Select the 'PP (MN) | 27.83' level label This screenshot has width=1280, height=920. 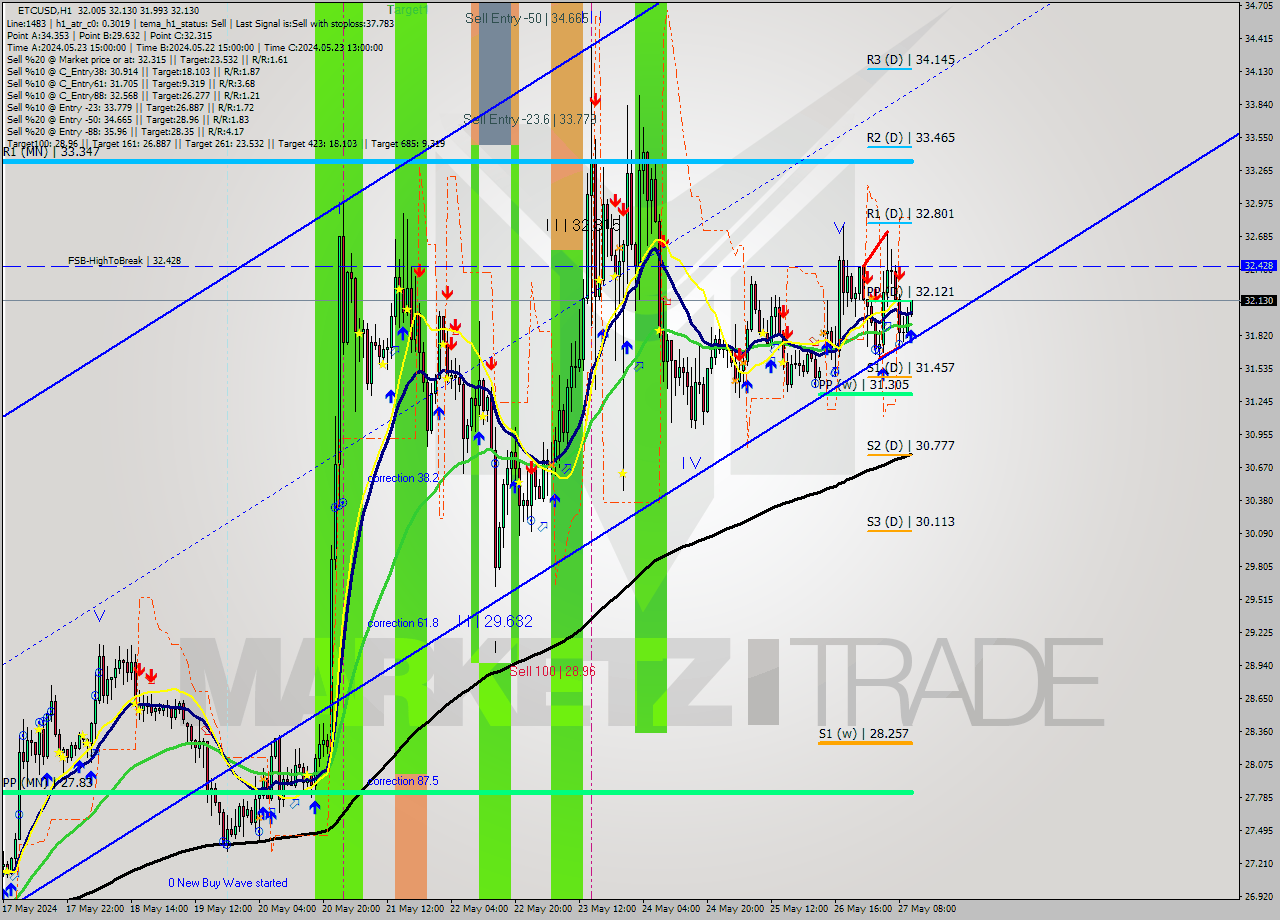(47, 783)
